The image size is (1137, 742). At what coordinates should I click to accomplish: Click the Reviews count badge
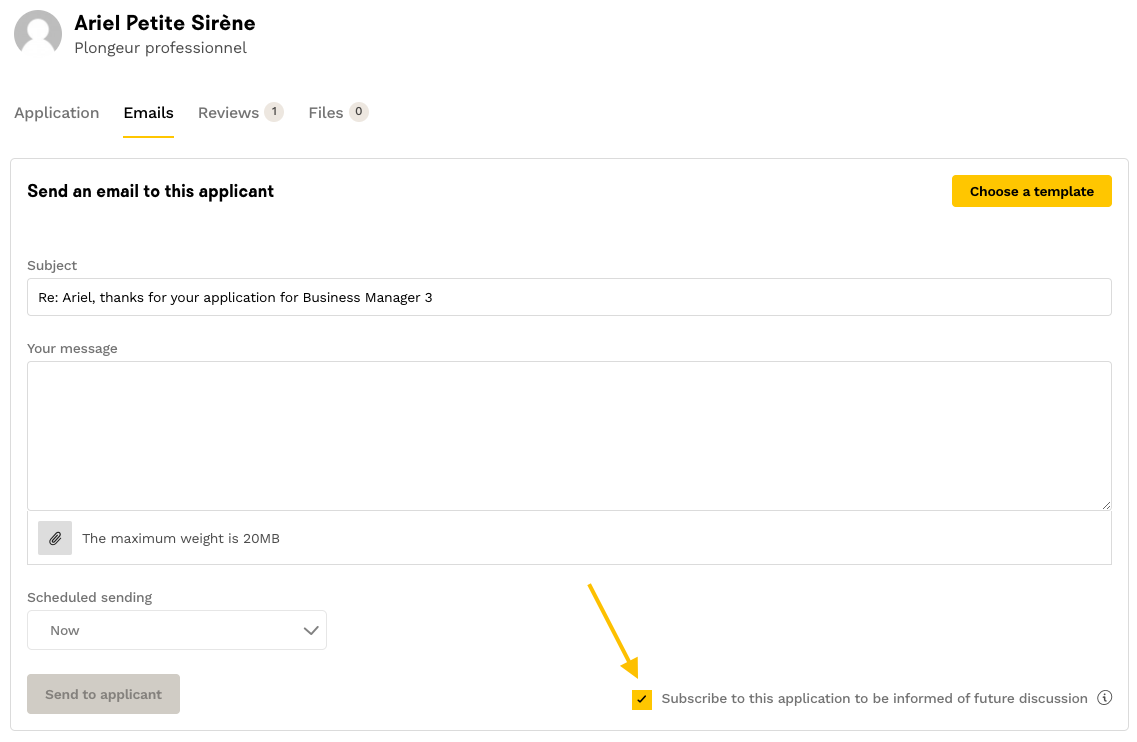click(273, 112)
